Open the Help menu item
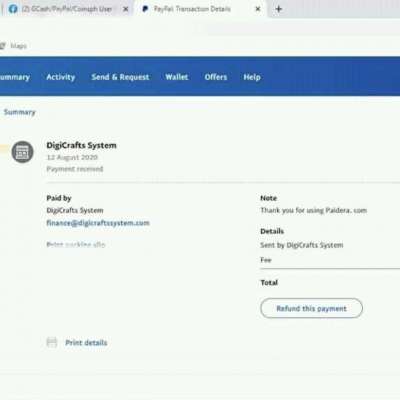The image size is (400, 400). pyautogui.click(x=252, y=77)
